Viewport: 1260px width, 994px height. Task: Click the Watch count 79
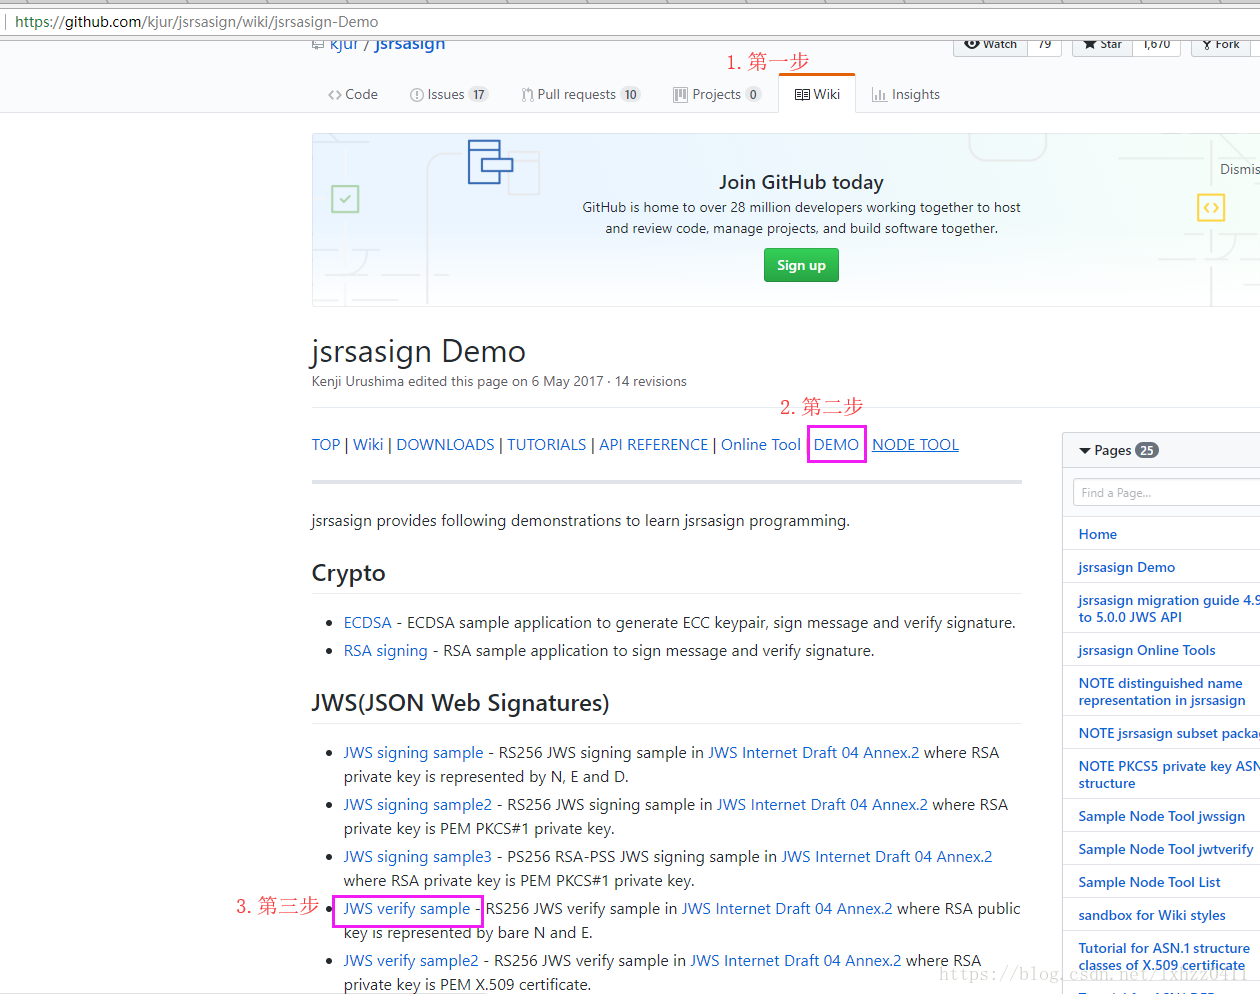(x=1045, y=45)
